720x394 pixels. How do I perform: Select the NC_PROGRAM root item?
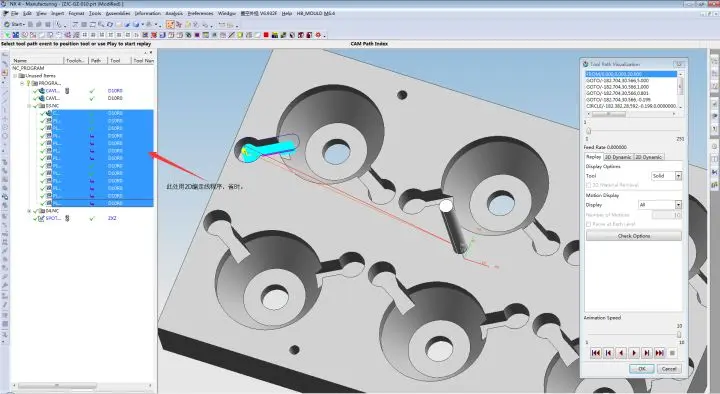(28, 68)
